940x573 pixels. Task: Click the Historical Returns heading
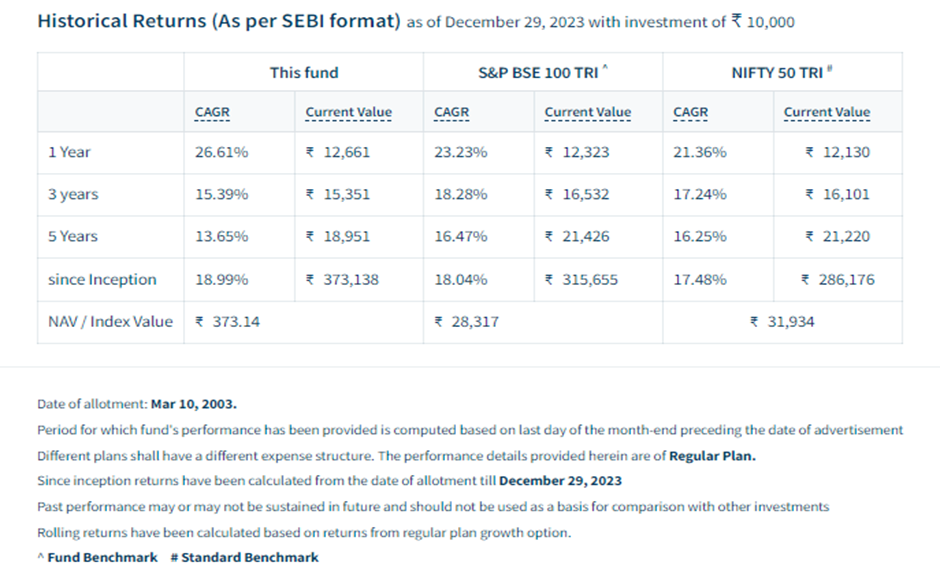click(218, 21)
